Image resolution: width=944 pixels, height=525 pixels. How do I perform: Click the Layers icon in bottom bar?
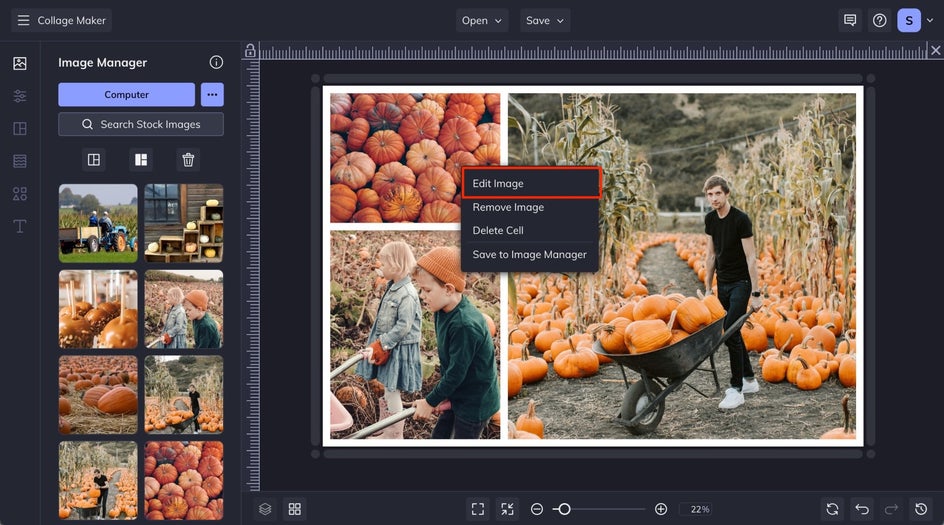(x=265, y=509)
